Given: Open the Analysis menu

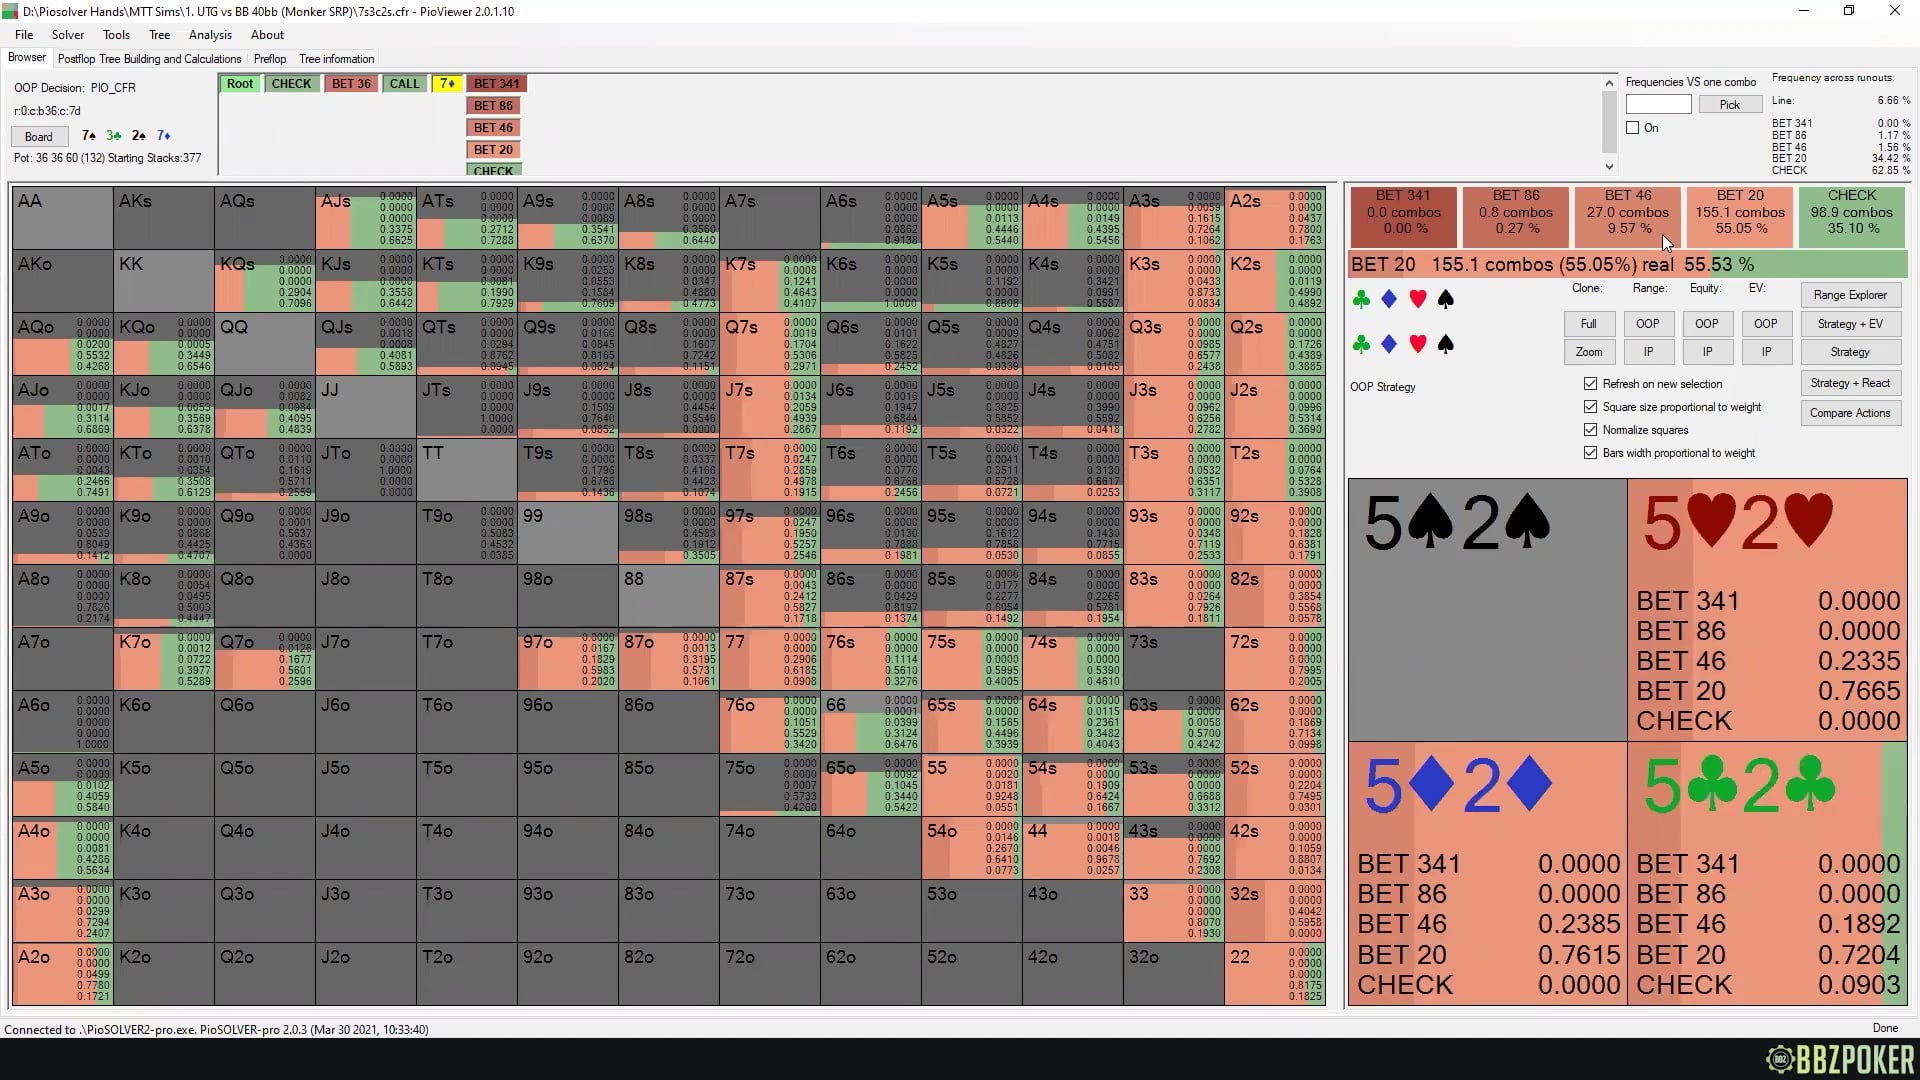Looking at the screenshot, I should [x=210, y=34].
